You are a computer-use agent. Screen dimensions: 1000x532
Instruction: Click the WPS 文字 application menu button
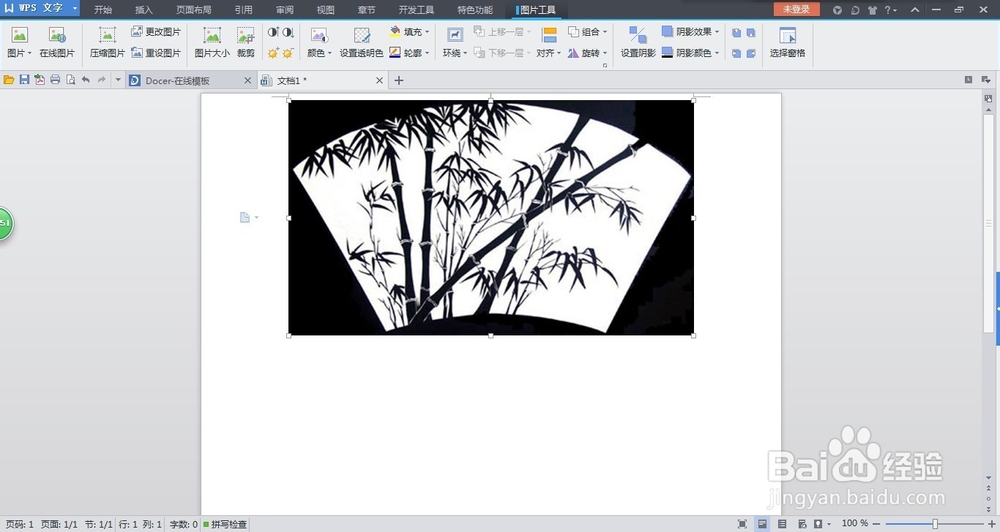(40, 8)
